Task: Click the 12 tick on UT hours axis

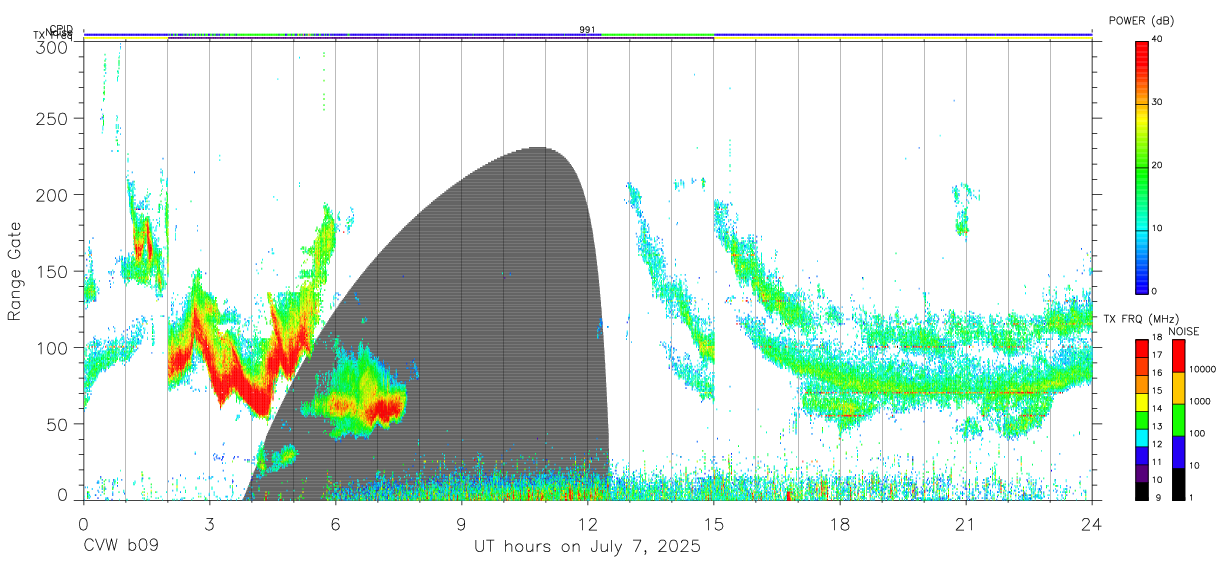Action: pyautogui.click(x=587, y=523)
